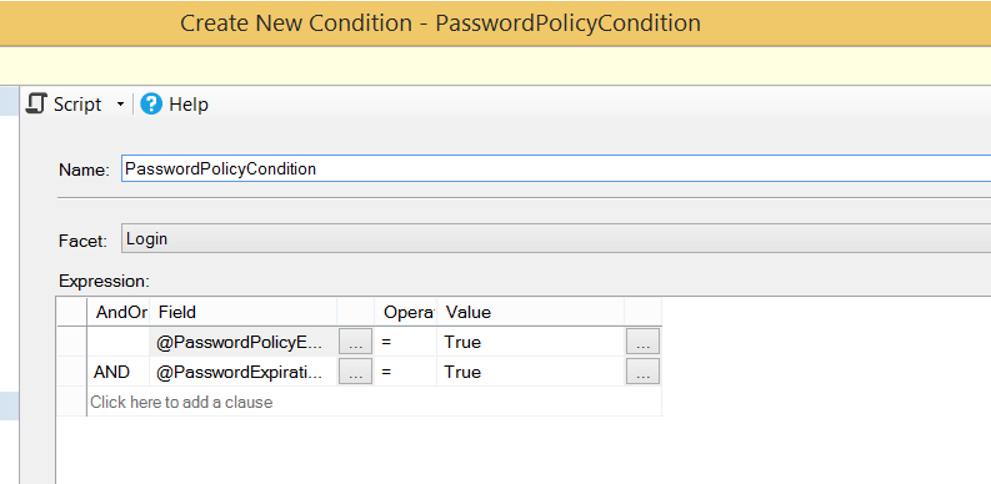
Task: Open the Facet combo box showing Login
Action: click(x=556, y=239)
